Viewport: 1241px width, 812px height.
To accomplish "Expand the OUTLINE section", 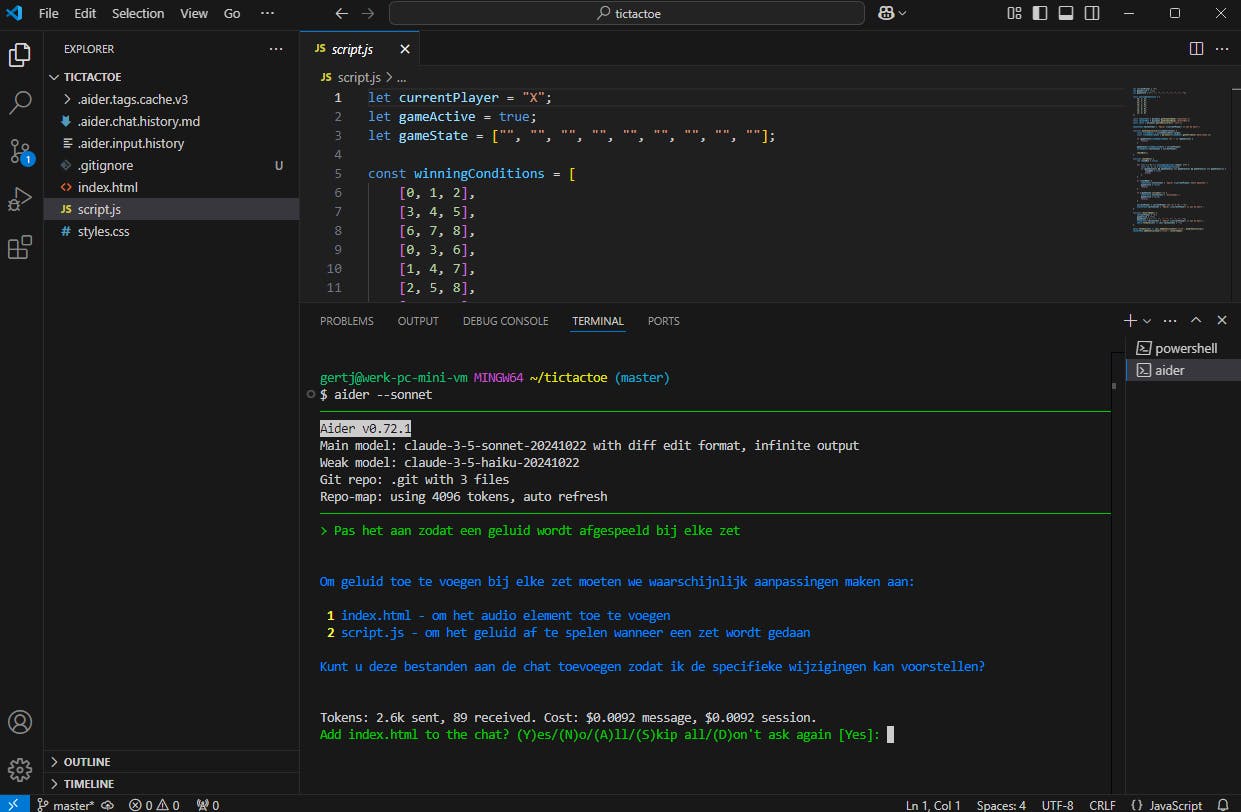I will point(87,762).
